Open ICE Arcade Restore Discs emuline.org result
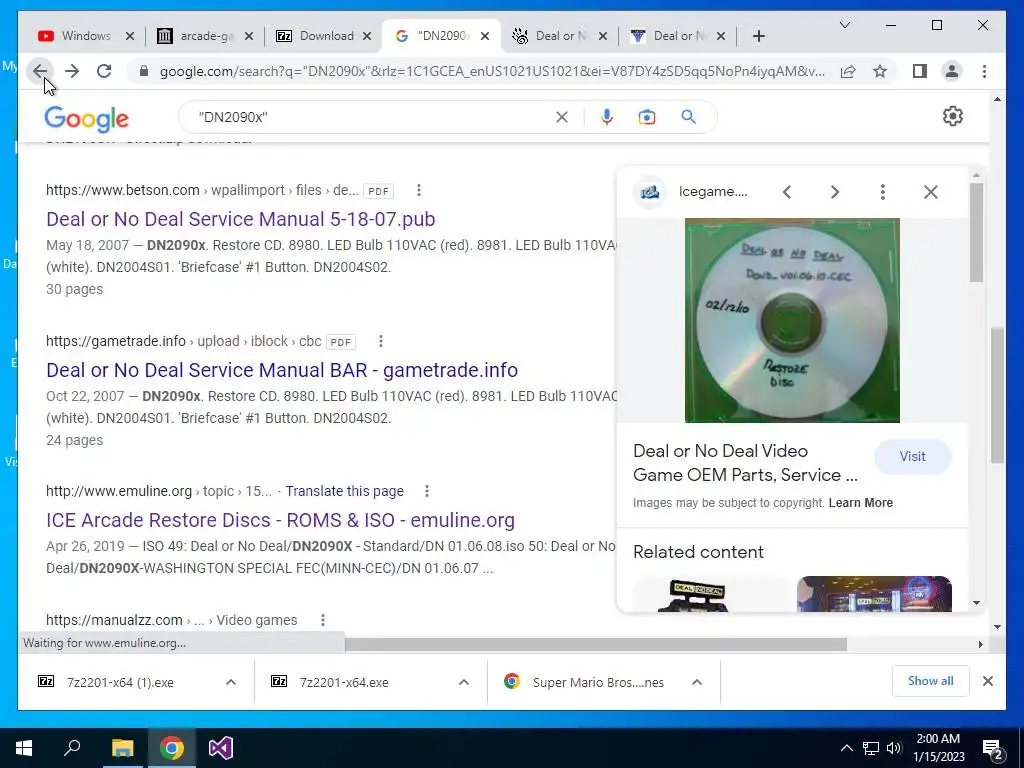 click(x=280, y=520)
